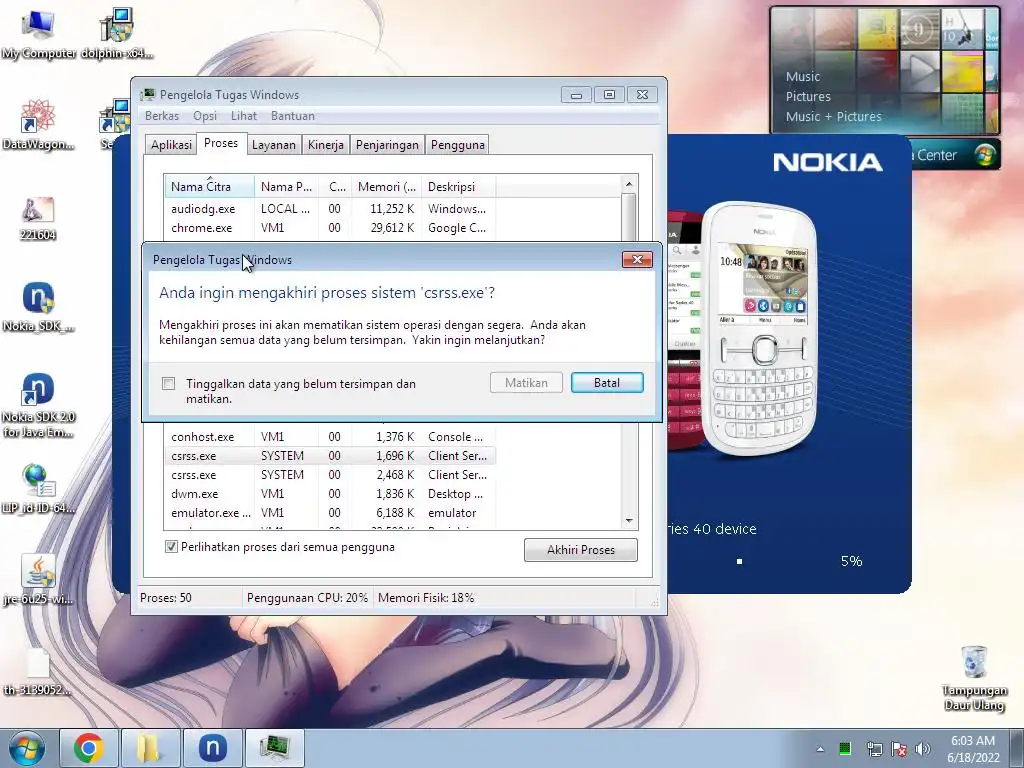This screenshot has width=1024, height=768.
Task: Select the Proses tab
Action: (x=221, y=143)
